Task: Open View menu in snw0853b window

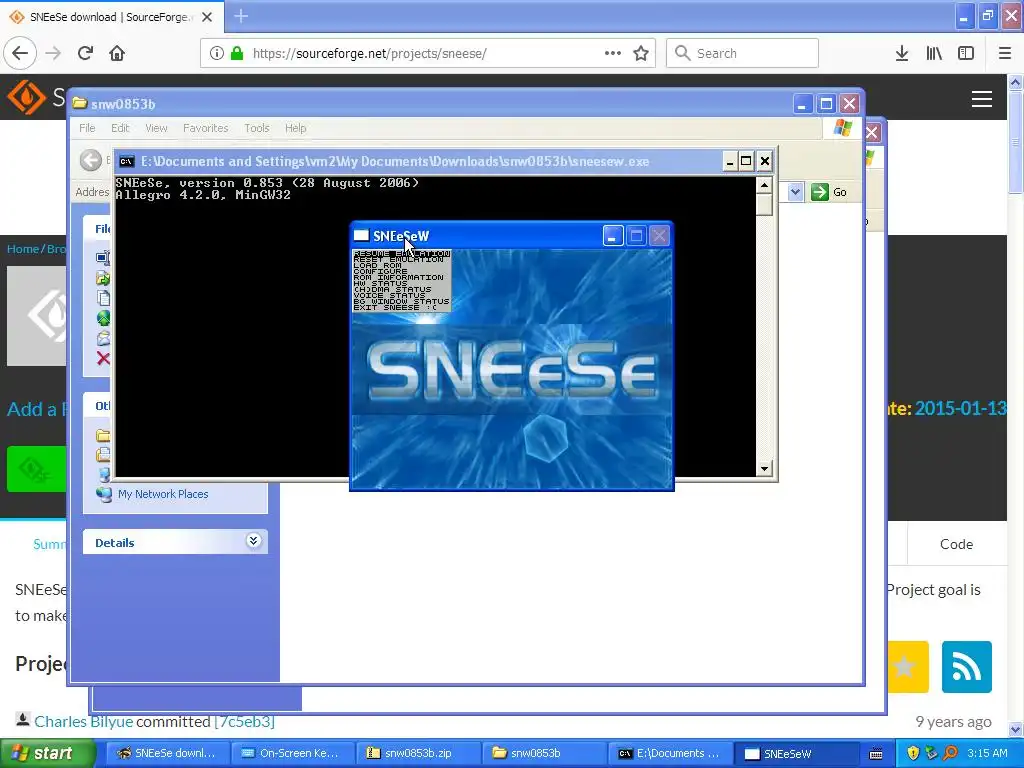Action: (156, 128)
